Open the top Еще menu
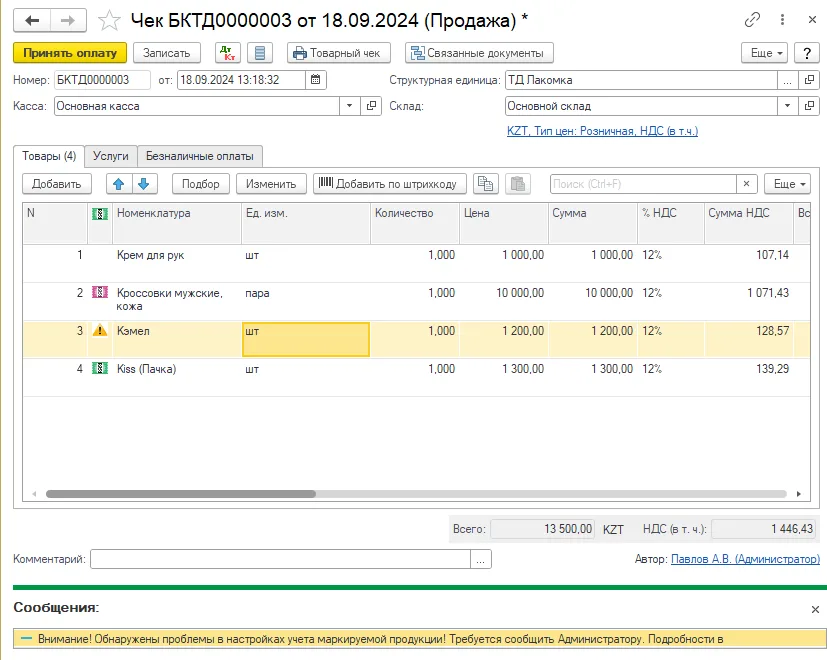This screenshot has height=660, width=827. click(x=764, y=53)
